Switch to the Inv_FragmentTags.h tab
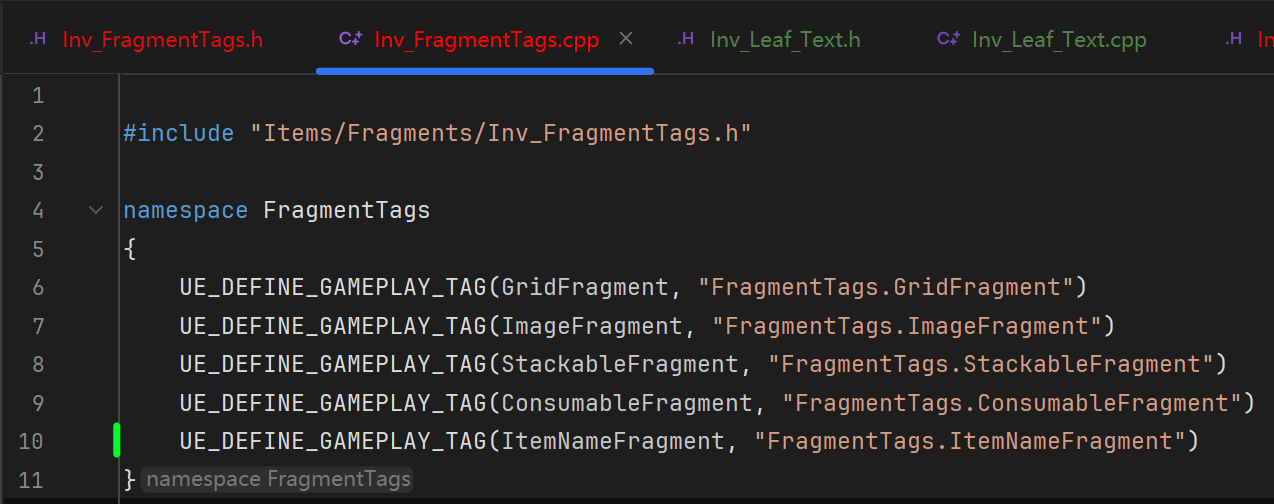The image size is (1274, 504). 162,40
